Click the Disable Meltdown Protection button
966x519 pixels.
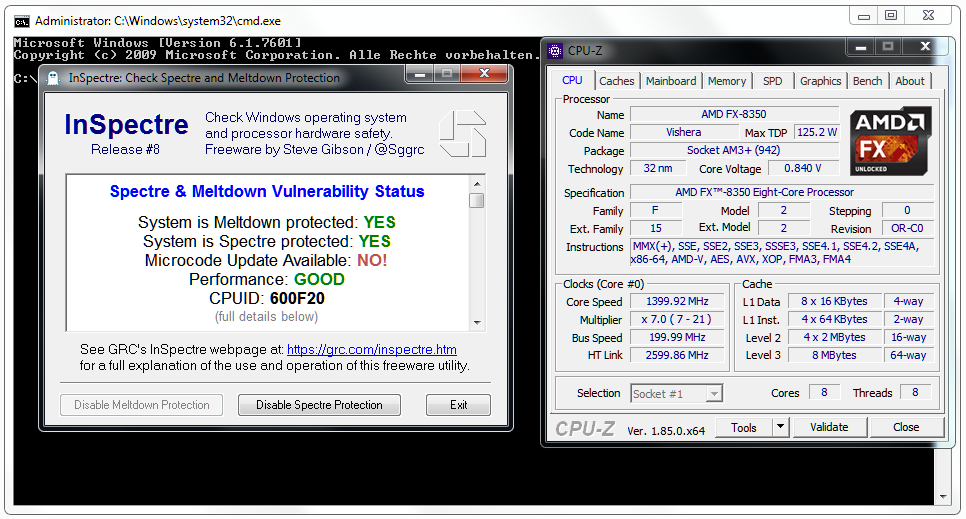click(141, 405)
